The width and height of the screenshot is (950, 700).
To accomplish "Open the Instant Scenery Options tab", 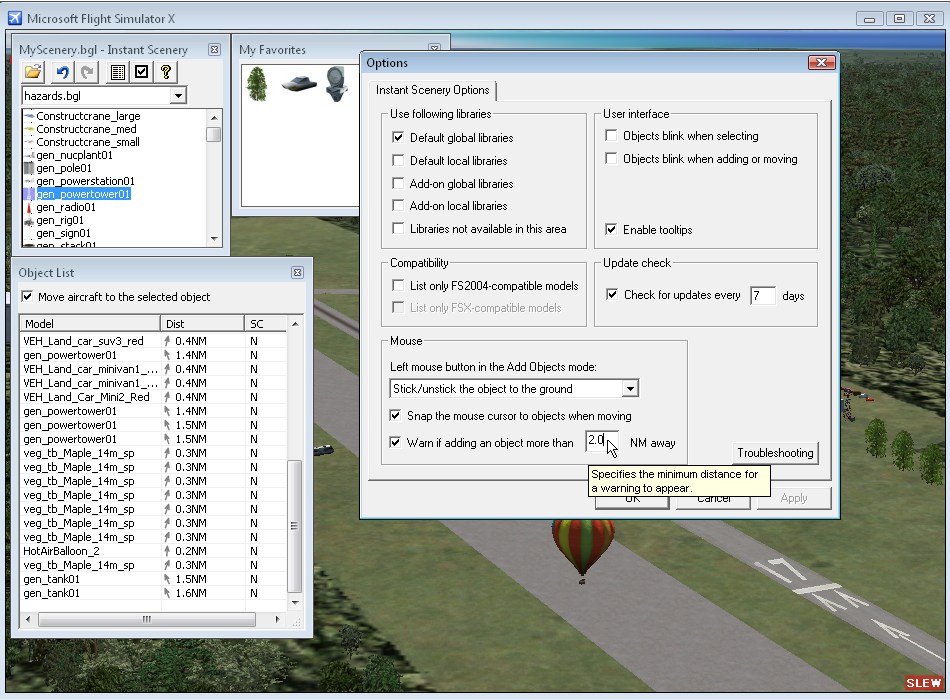I will point(433,90).
